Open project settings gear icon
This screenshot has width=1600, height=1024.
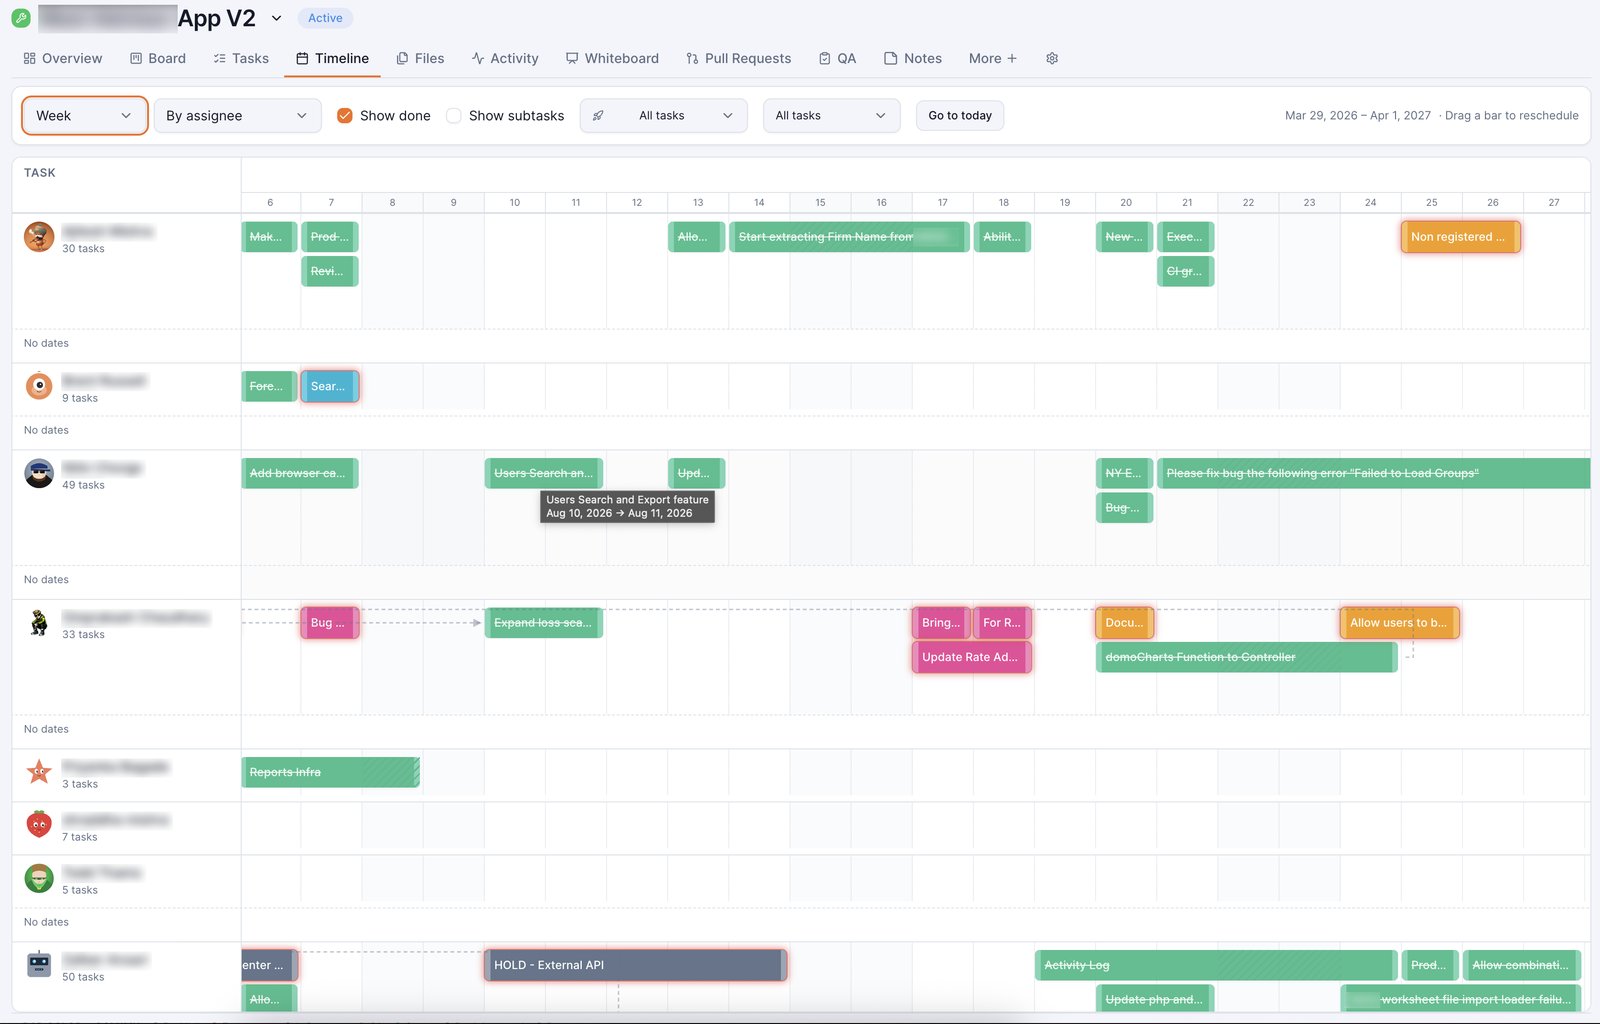click(x=1052, y=58)
